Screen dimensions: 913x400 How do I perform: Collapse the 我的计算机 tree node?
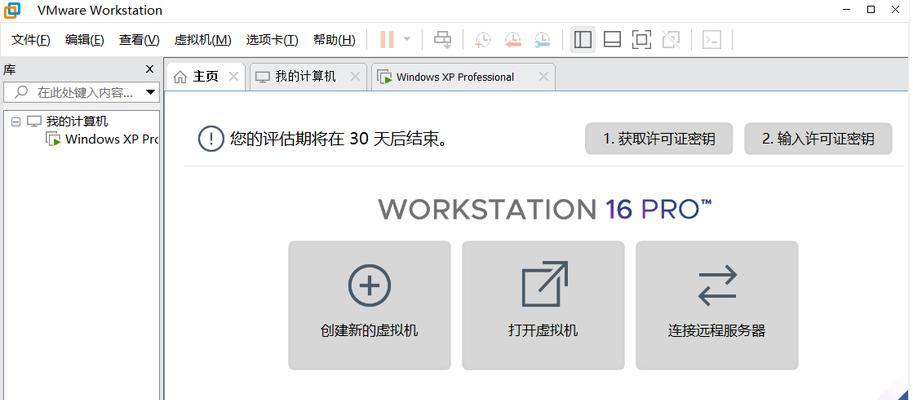[16, 122]
